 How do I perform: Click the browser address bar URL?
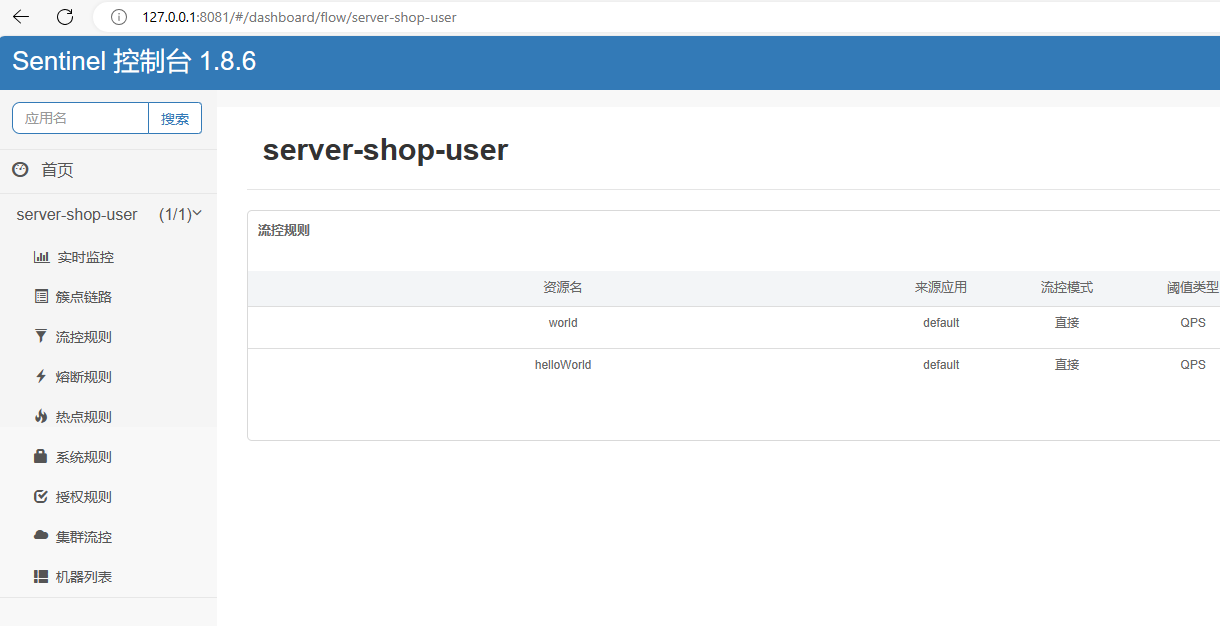tap(299, 17)
